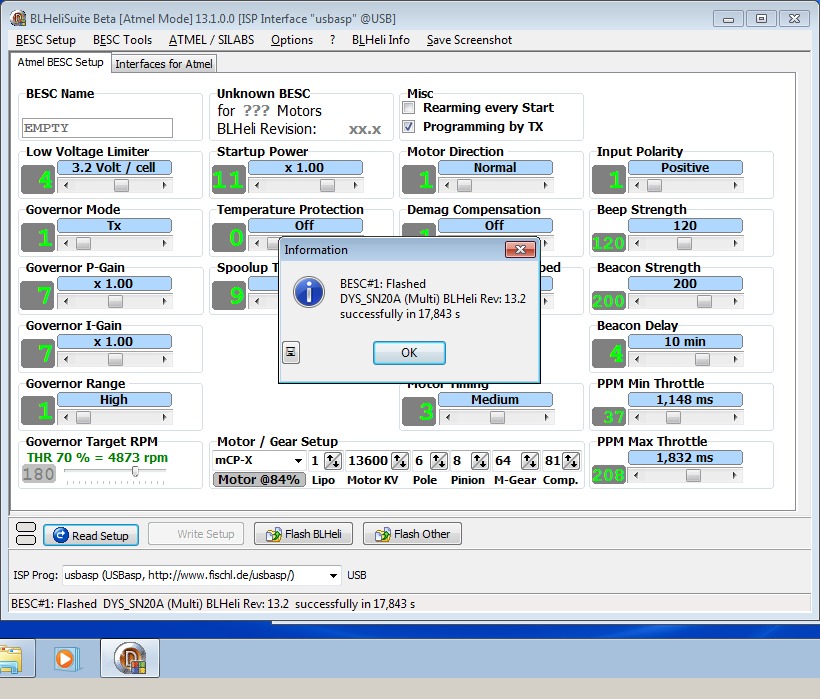This screenshot has height=699, width=820.
Task: Open the BESC Tools menu
Action: tap(122, 40)
